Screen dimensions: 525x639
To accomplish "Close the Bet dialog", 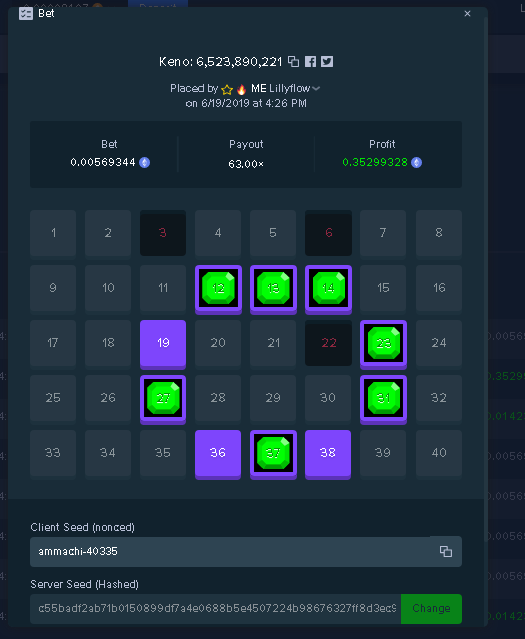I will [468, 13].
